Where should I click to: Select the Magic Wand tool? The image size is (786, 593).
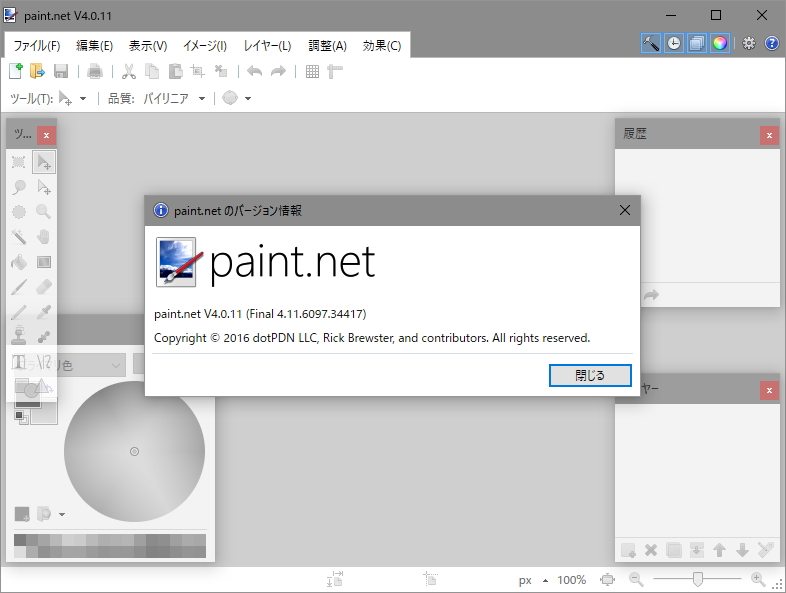tap(19, 237)
